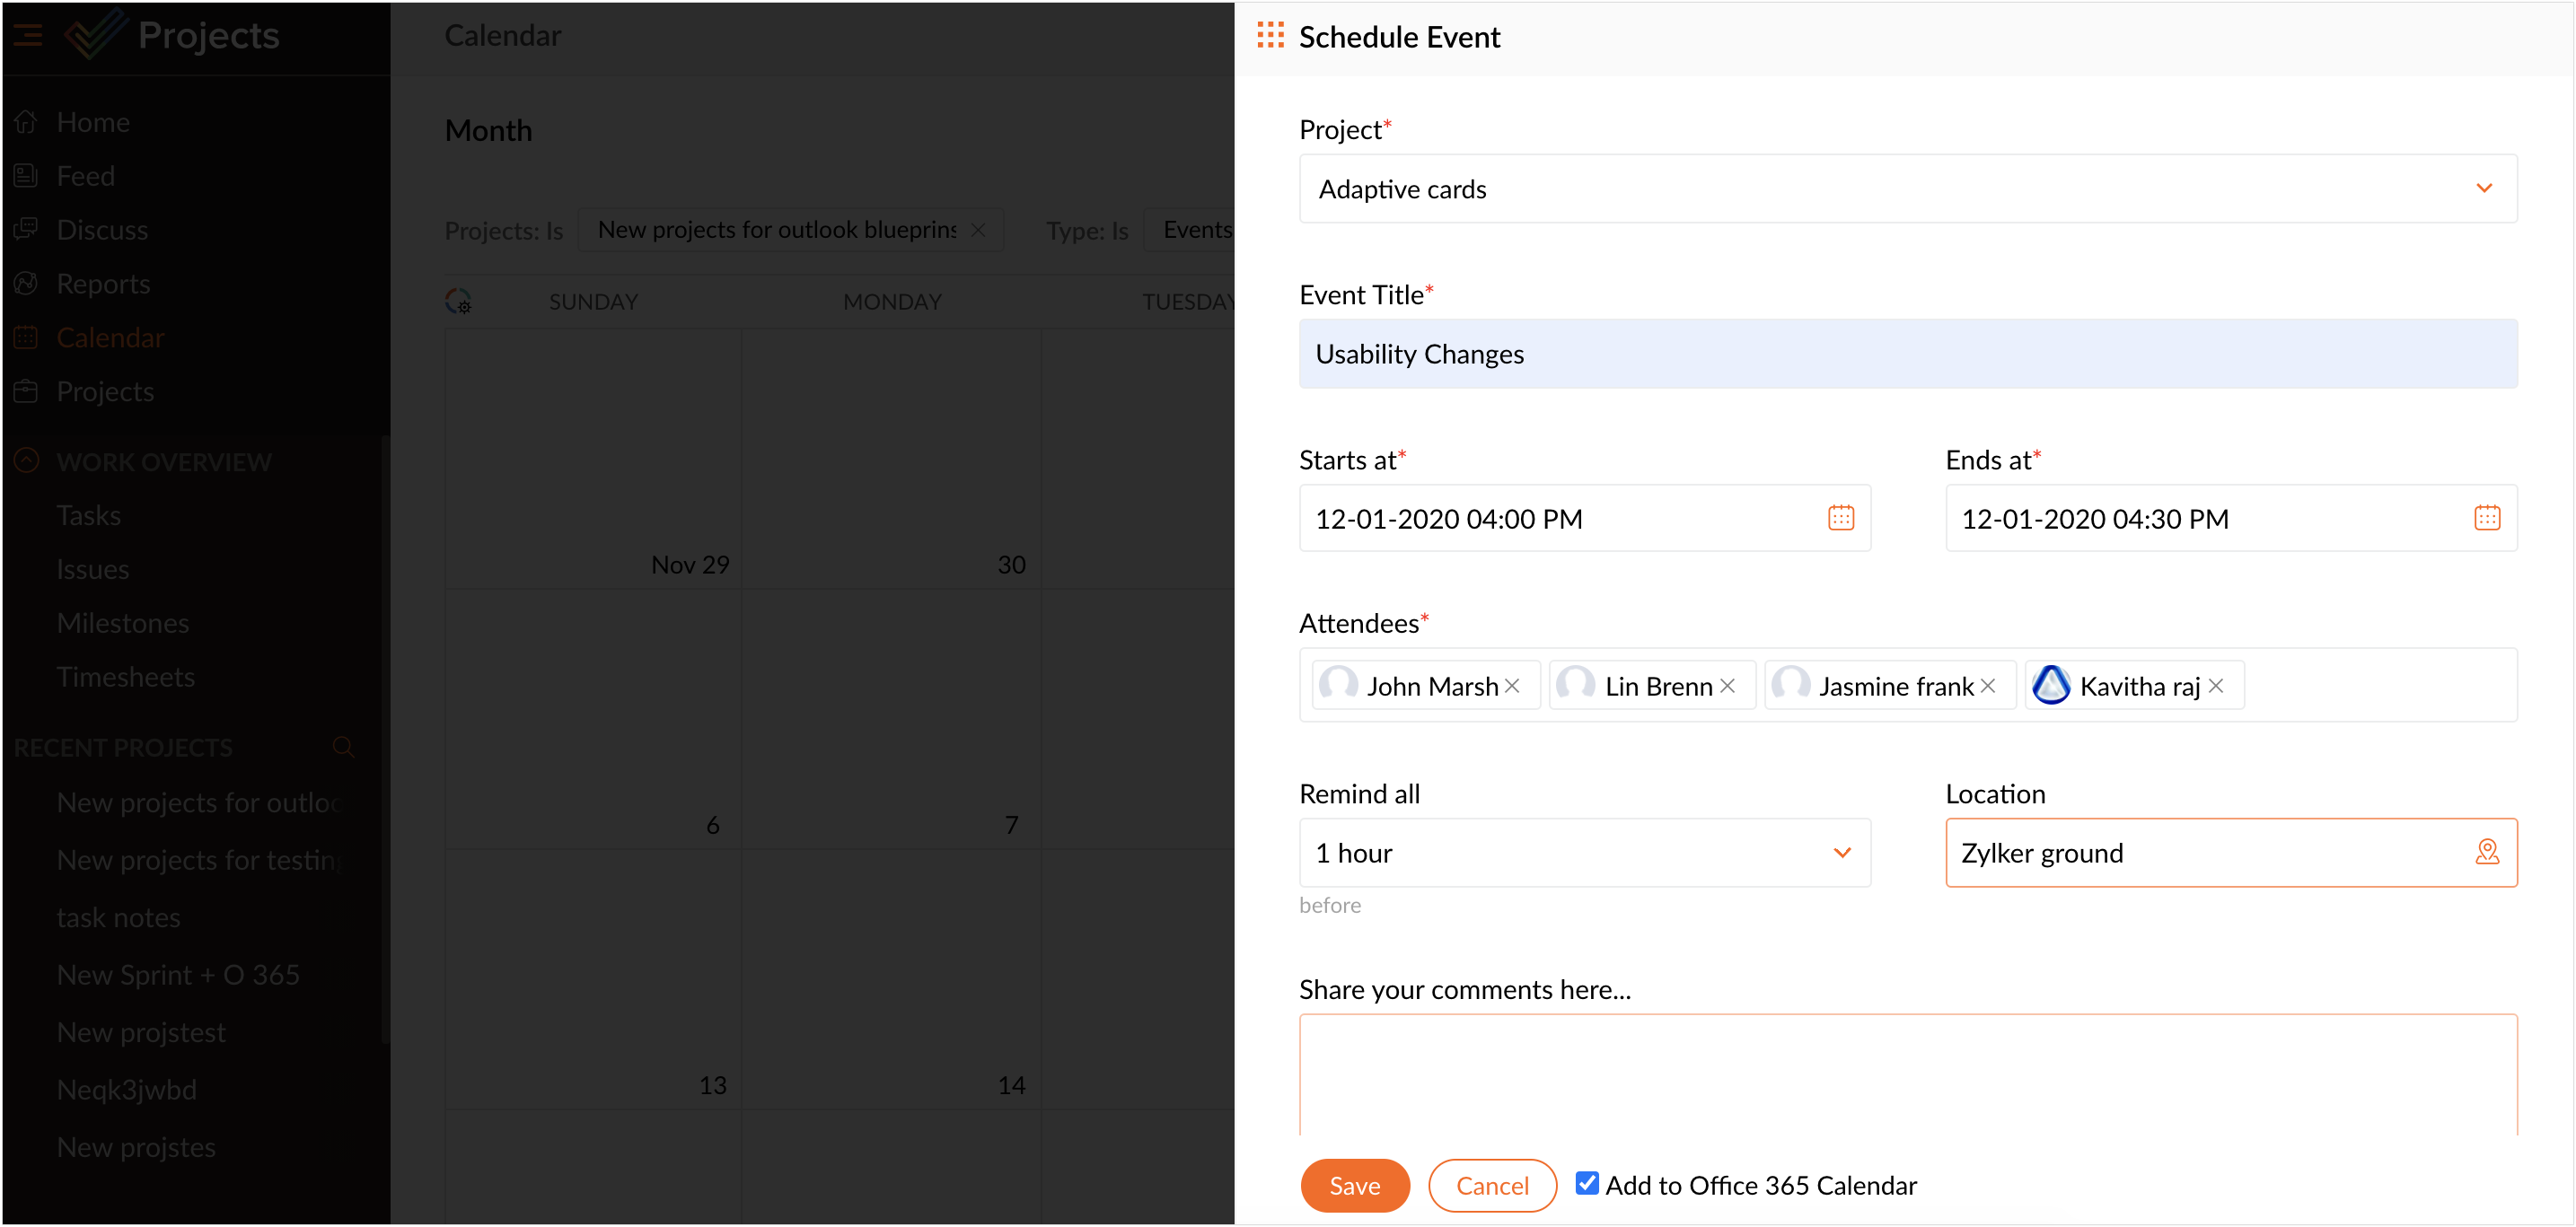Open Milestones under Work Overview
The image size is (2576, 1227).
(x=122, y=624)
